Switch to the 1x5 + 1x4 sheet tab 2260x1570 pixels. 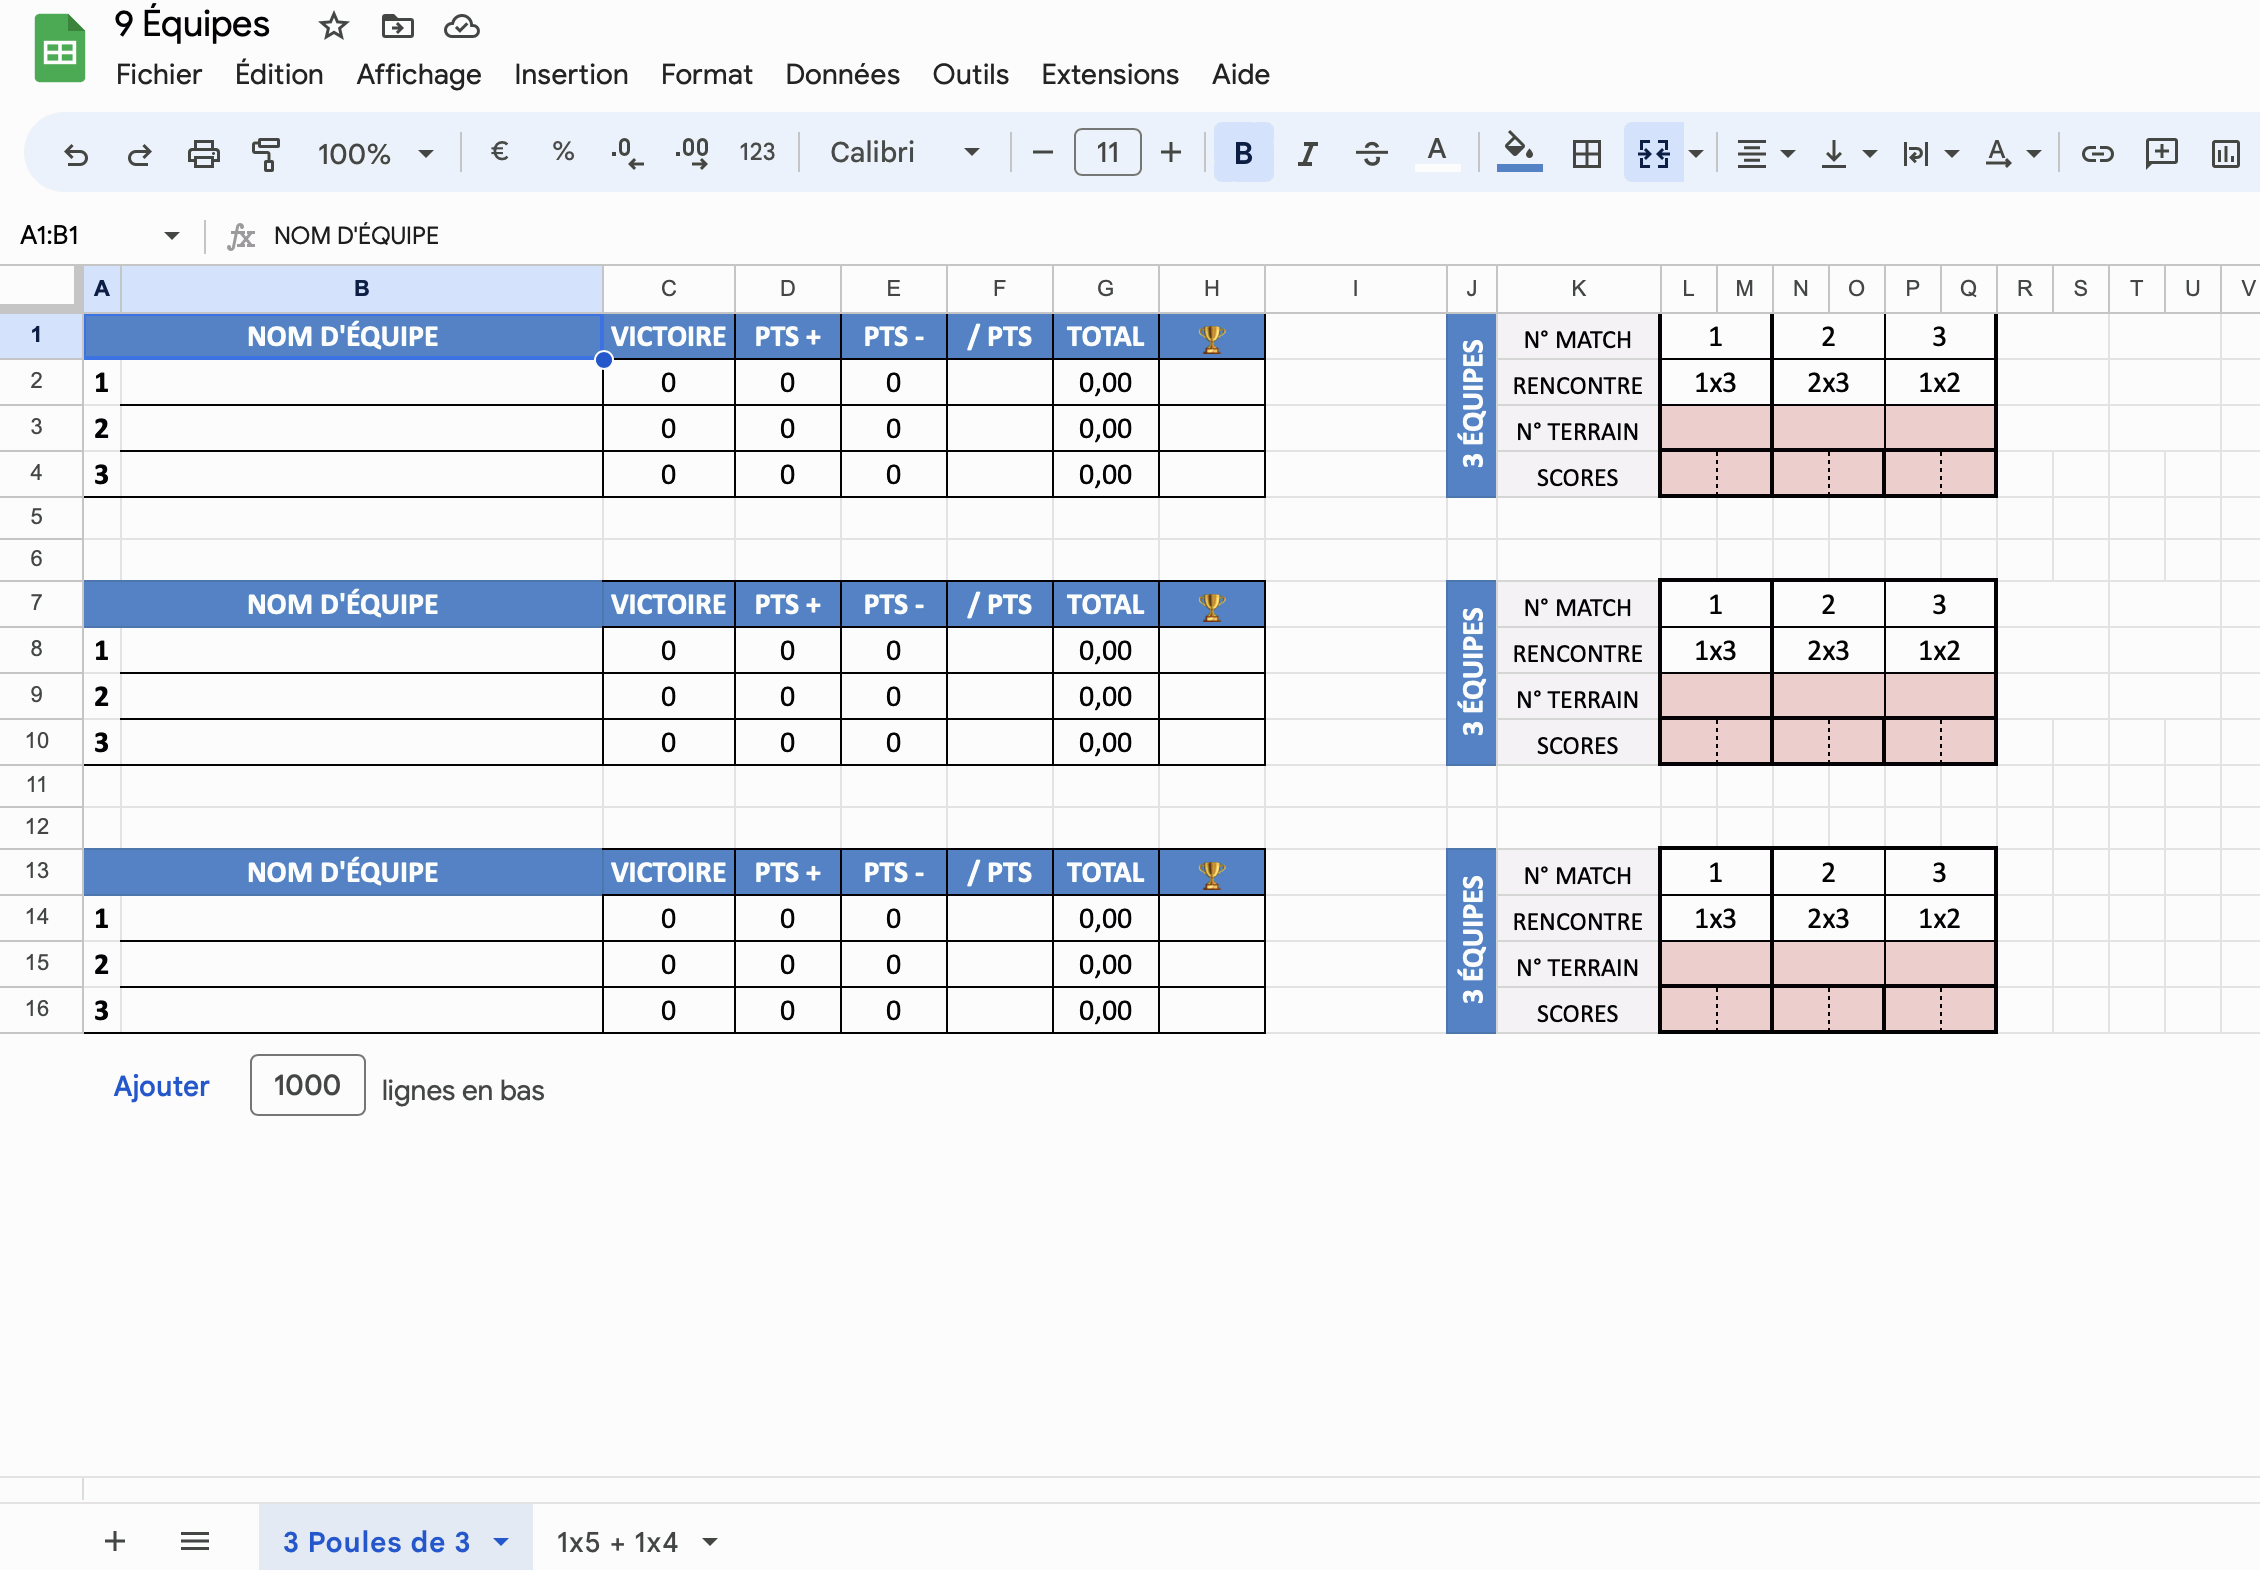[x=617, y=1541]
